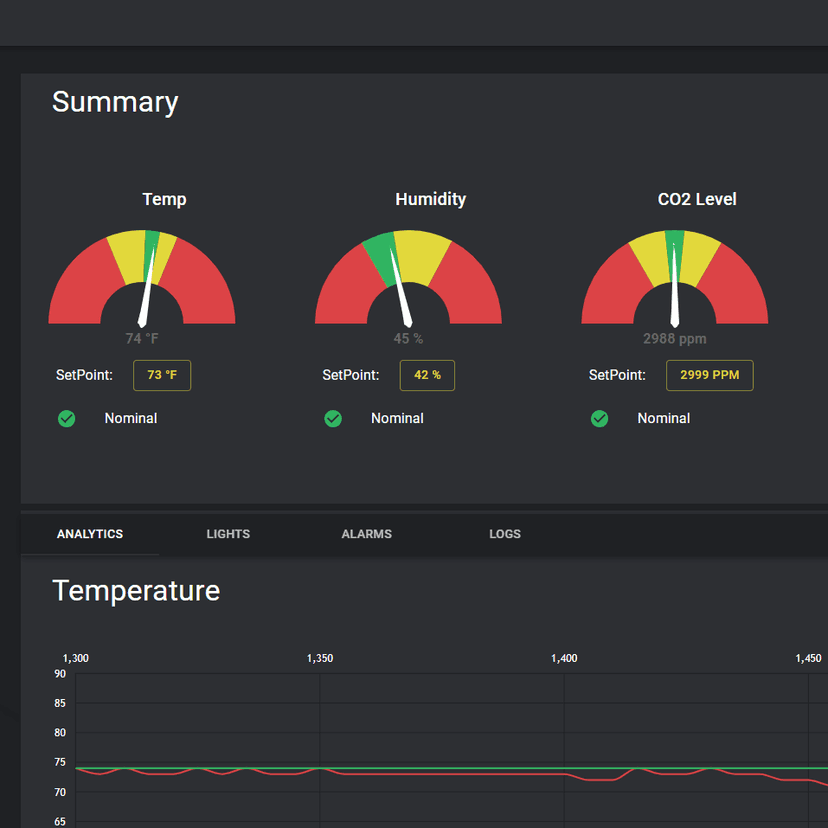Click the Nominal status under Temp
The width and height of the screenshot is (828, 828).
[131, 418]
